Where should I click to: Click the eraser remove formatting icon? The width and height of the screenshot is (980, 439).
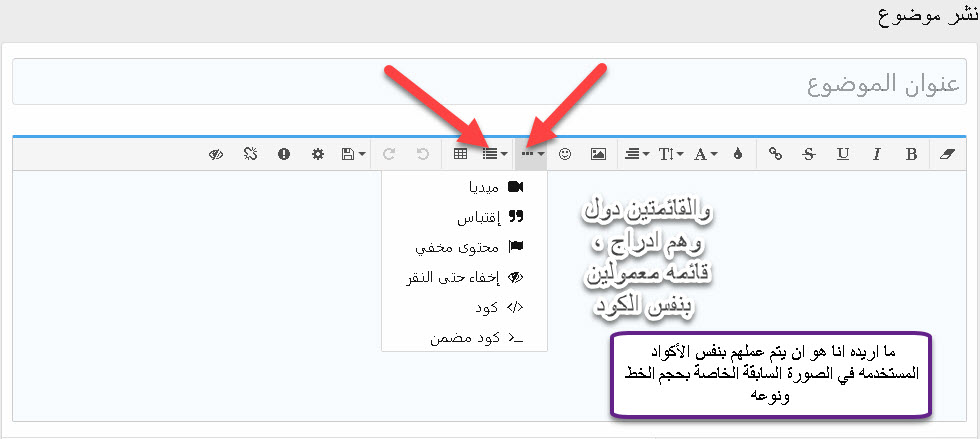coord(949,154)
